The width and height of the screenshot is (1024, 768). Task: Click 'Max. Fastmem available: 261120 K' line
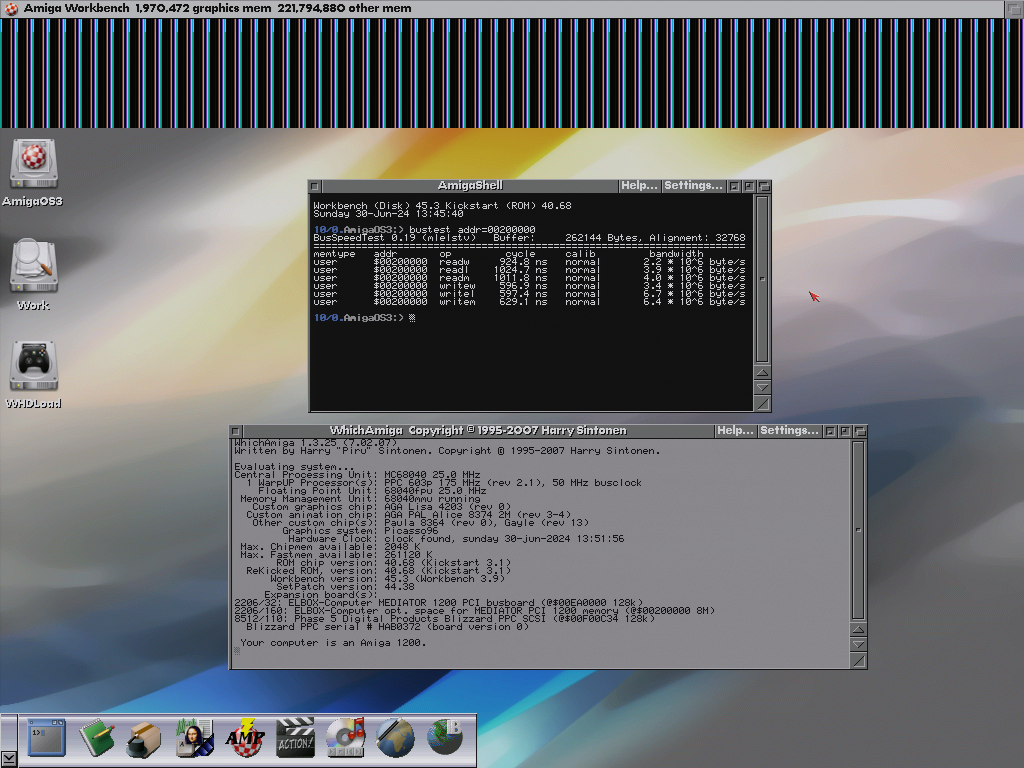336,555
